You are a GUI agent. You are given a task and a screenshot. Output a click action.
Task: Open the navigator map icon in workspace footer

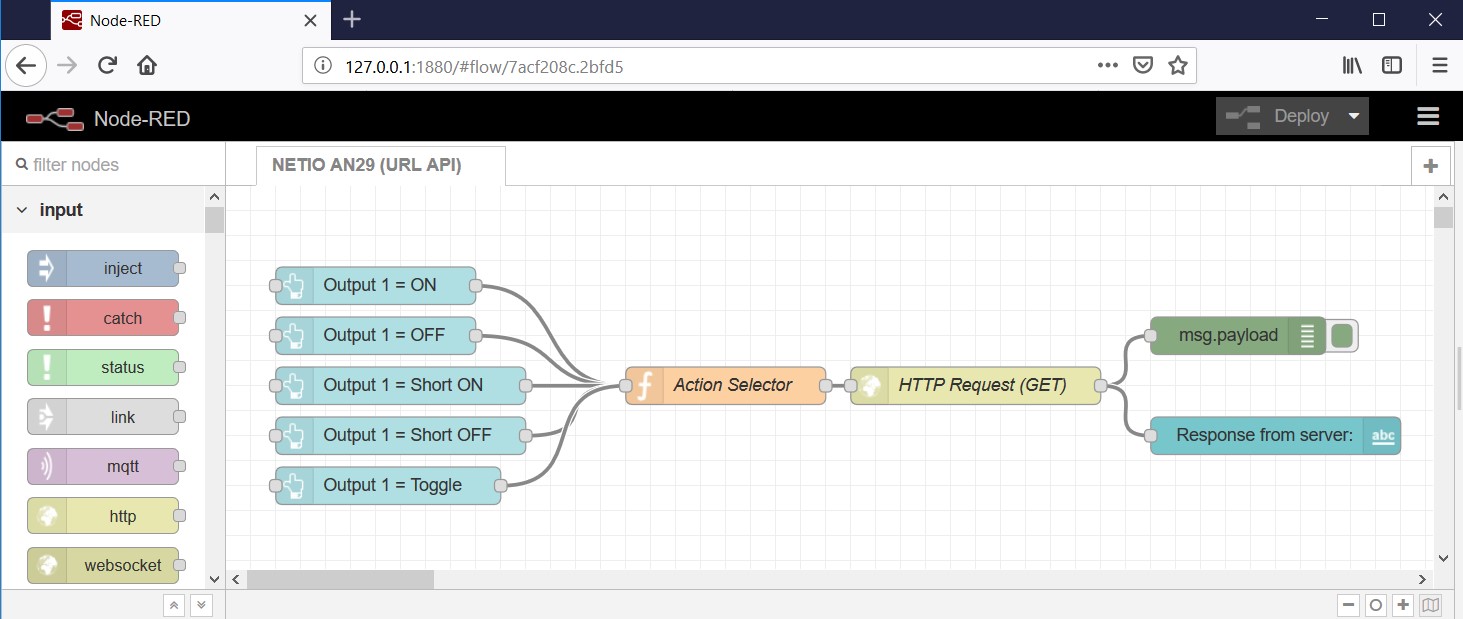(x=1429, y=605)
